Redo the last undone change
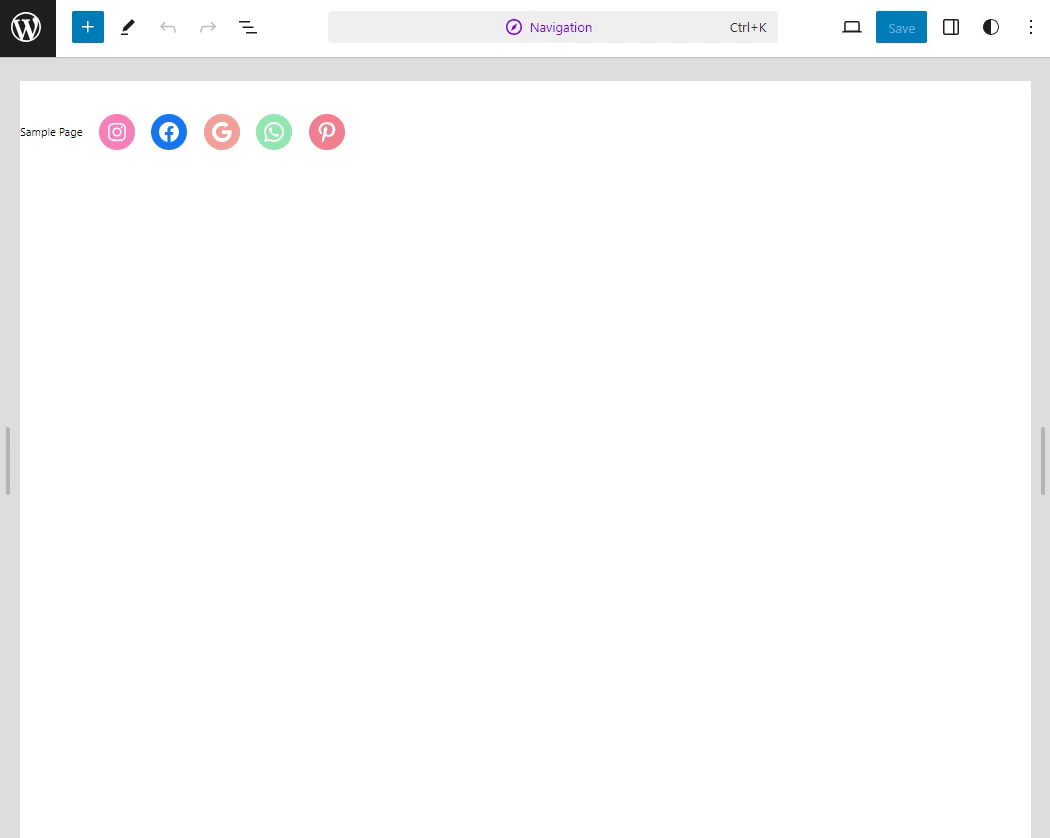Image resolution: width=1050 pixels, height=838 pixels. (208, 27)
